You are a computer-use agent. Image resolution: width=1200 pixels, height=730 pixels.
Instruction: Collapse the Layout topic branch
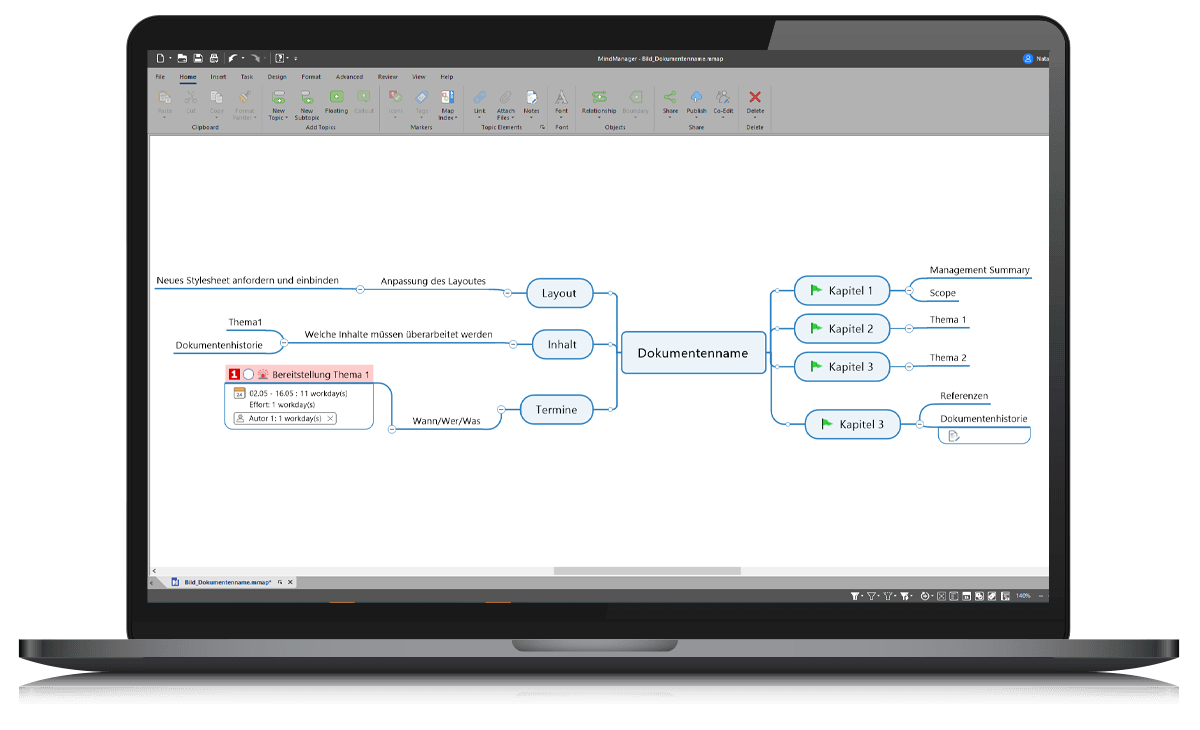[x=507, y=293]
